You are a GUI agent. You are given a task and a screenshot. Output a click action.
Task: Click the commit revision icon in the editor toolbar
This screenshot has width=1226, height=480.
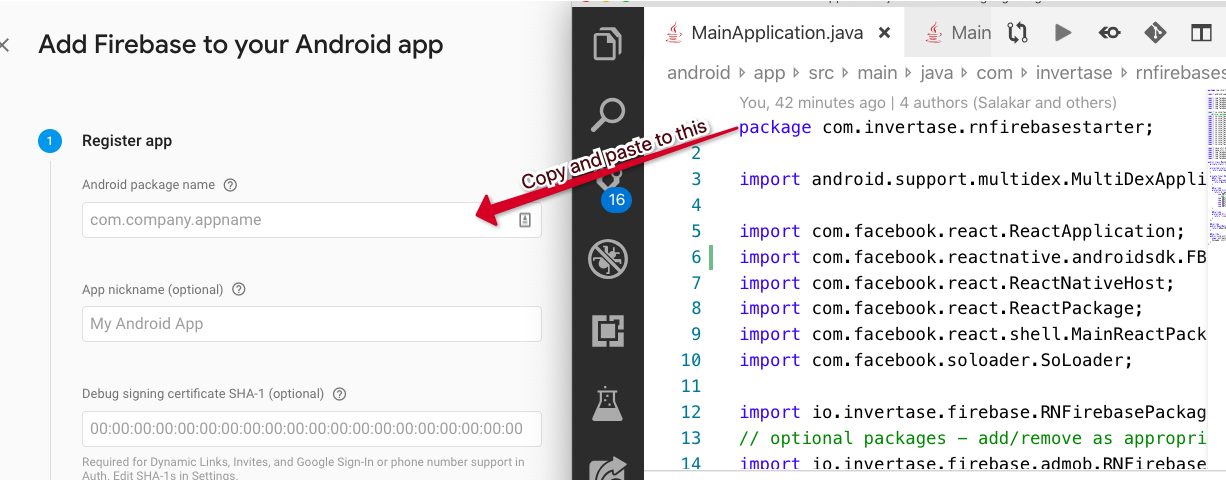pyautogui.click(x=1109, y=33)
